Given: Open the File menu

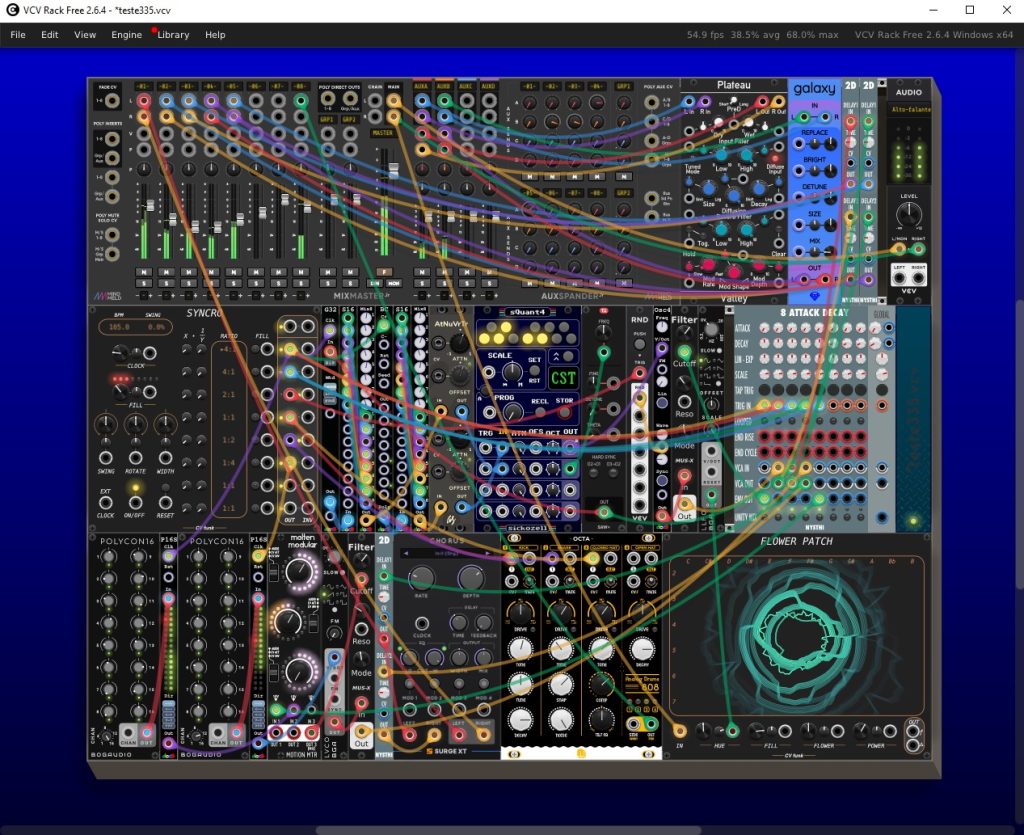Looking at the screenshot, I should click(x=18, y=35).
